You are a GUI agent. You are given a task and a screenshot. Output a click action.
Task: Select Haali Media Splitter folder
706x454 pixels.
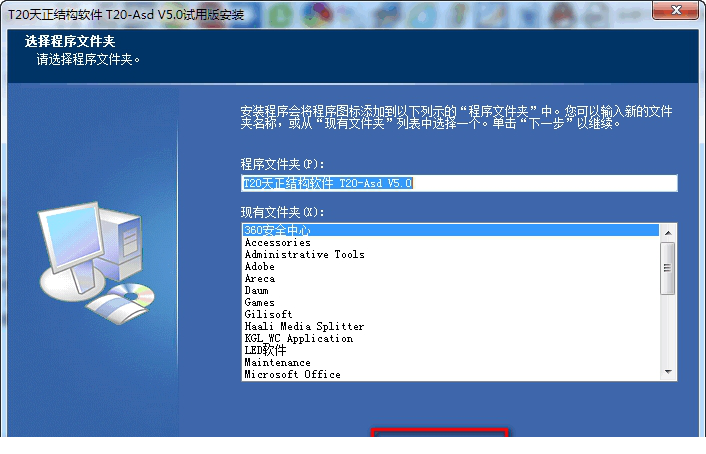click(451, 326)
